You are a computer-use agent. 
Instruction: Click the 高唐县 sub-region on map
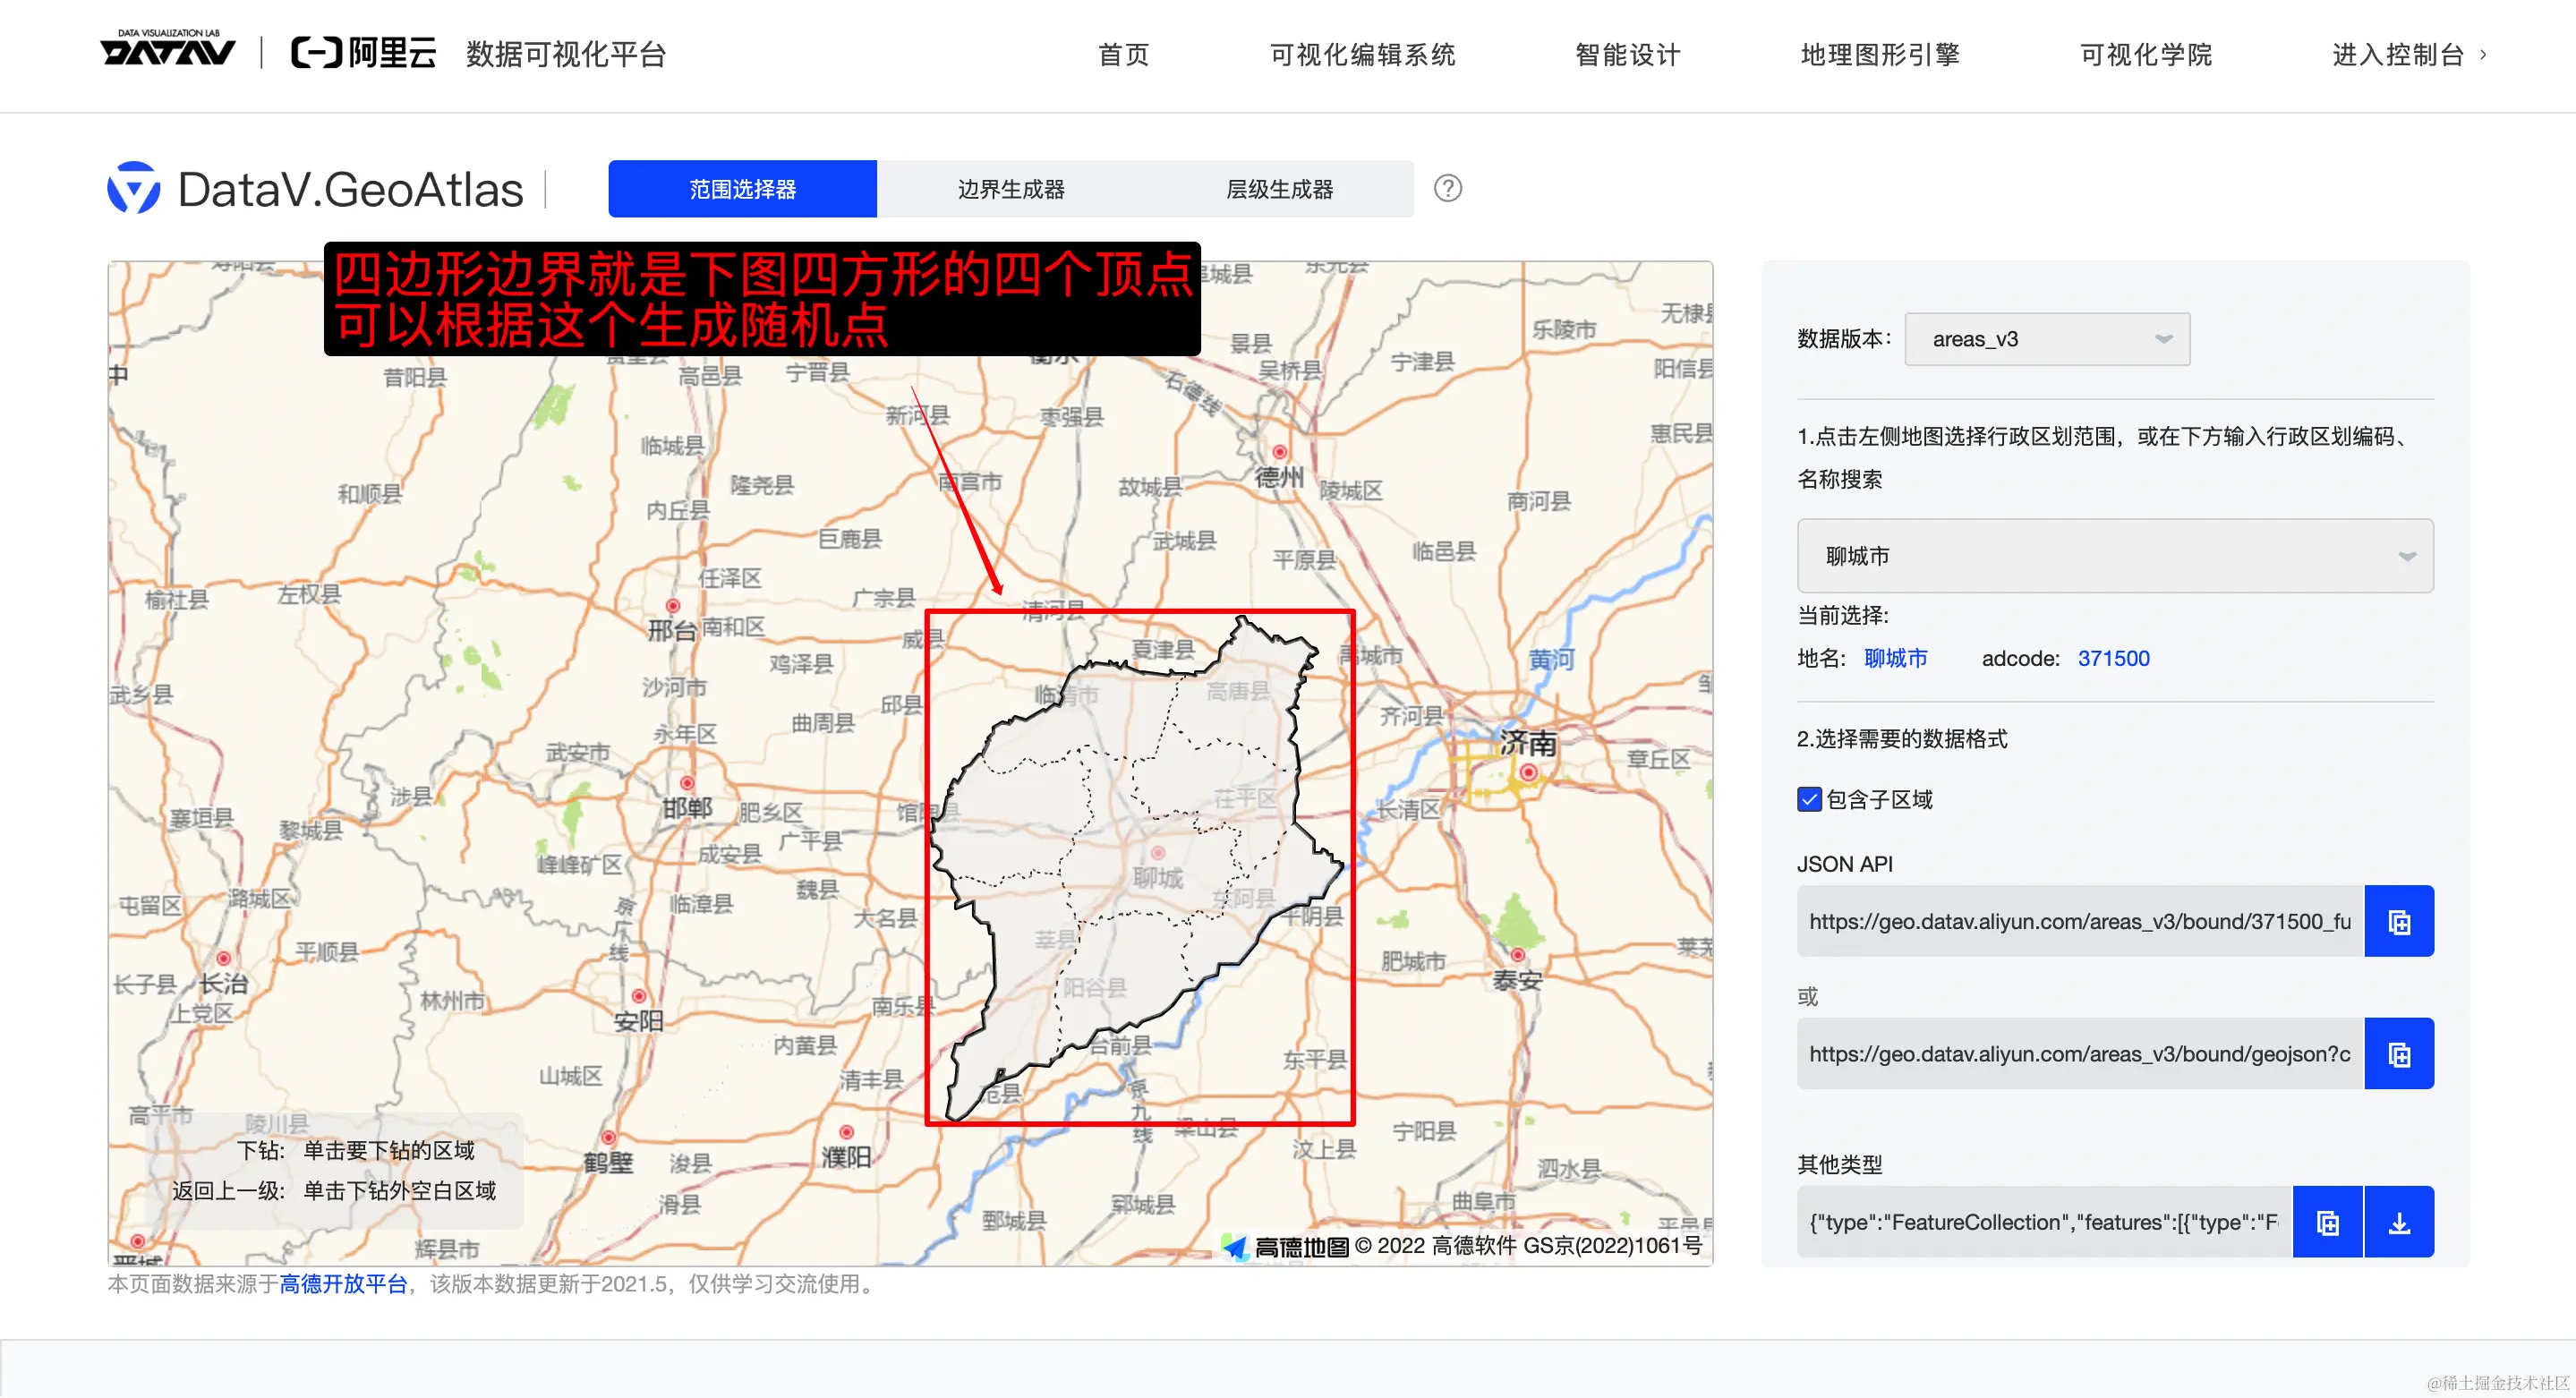(1237, 691)
